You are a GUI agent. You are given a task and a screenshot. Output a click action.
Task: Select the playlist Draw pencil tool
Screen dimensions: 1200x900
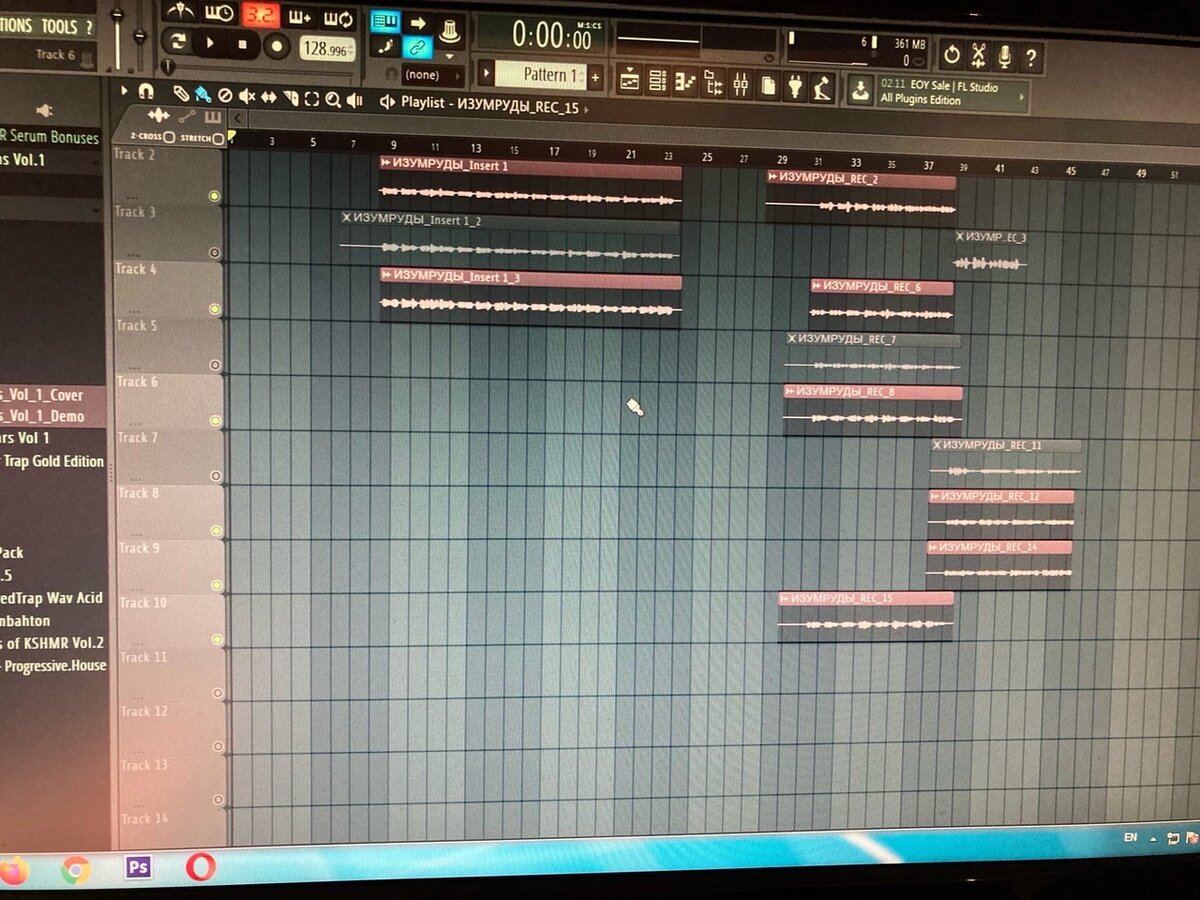click(x=181, y=94)
